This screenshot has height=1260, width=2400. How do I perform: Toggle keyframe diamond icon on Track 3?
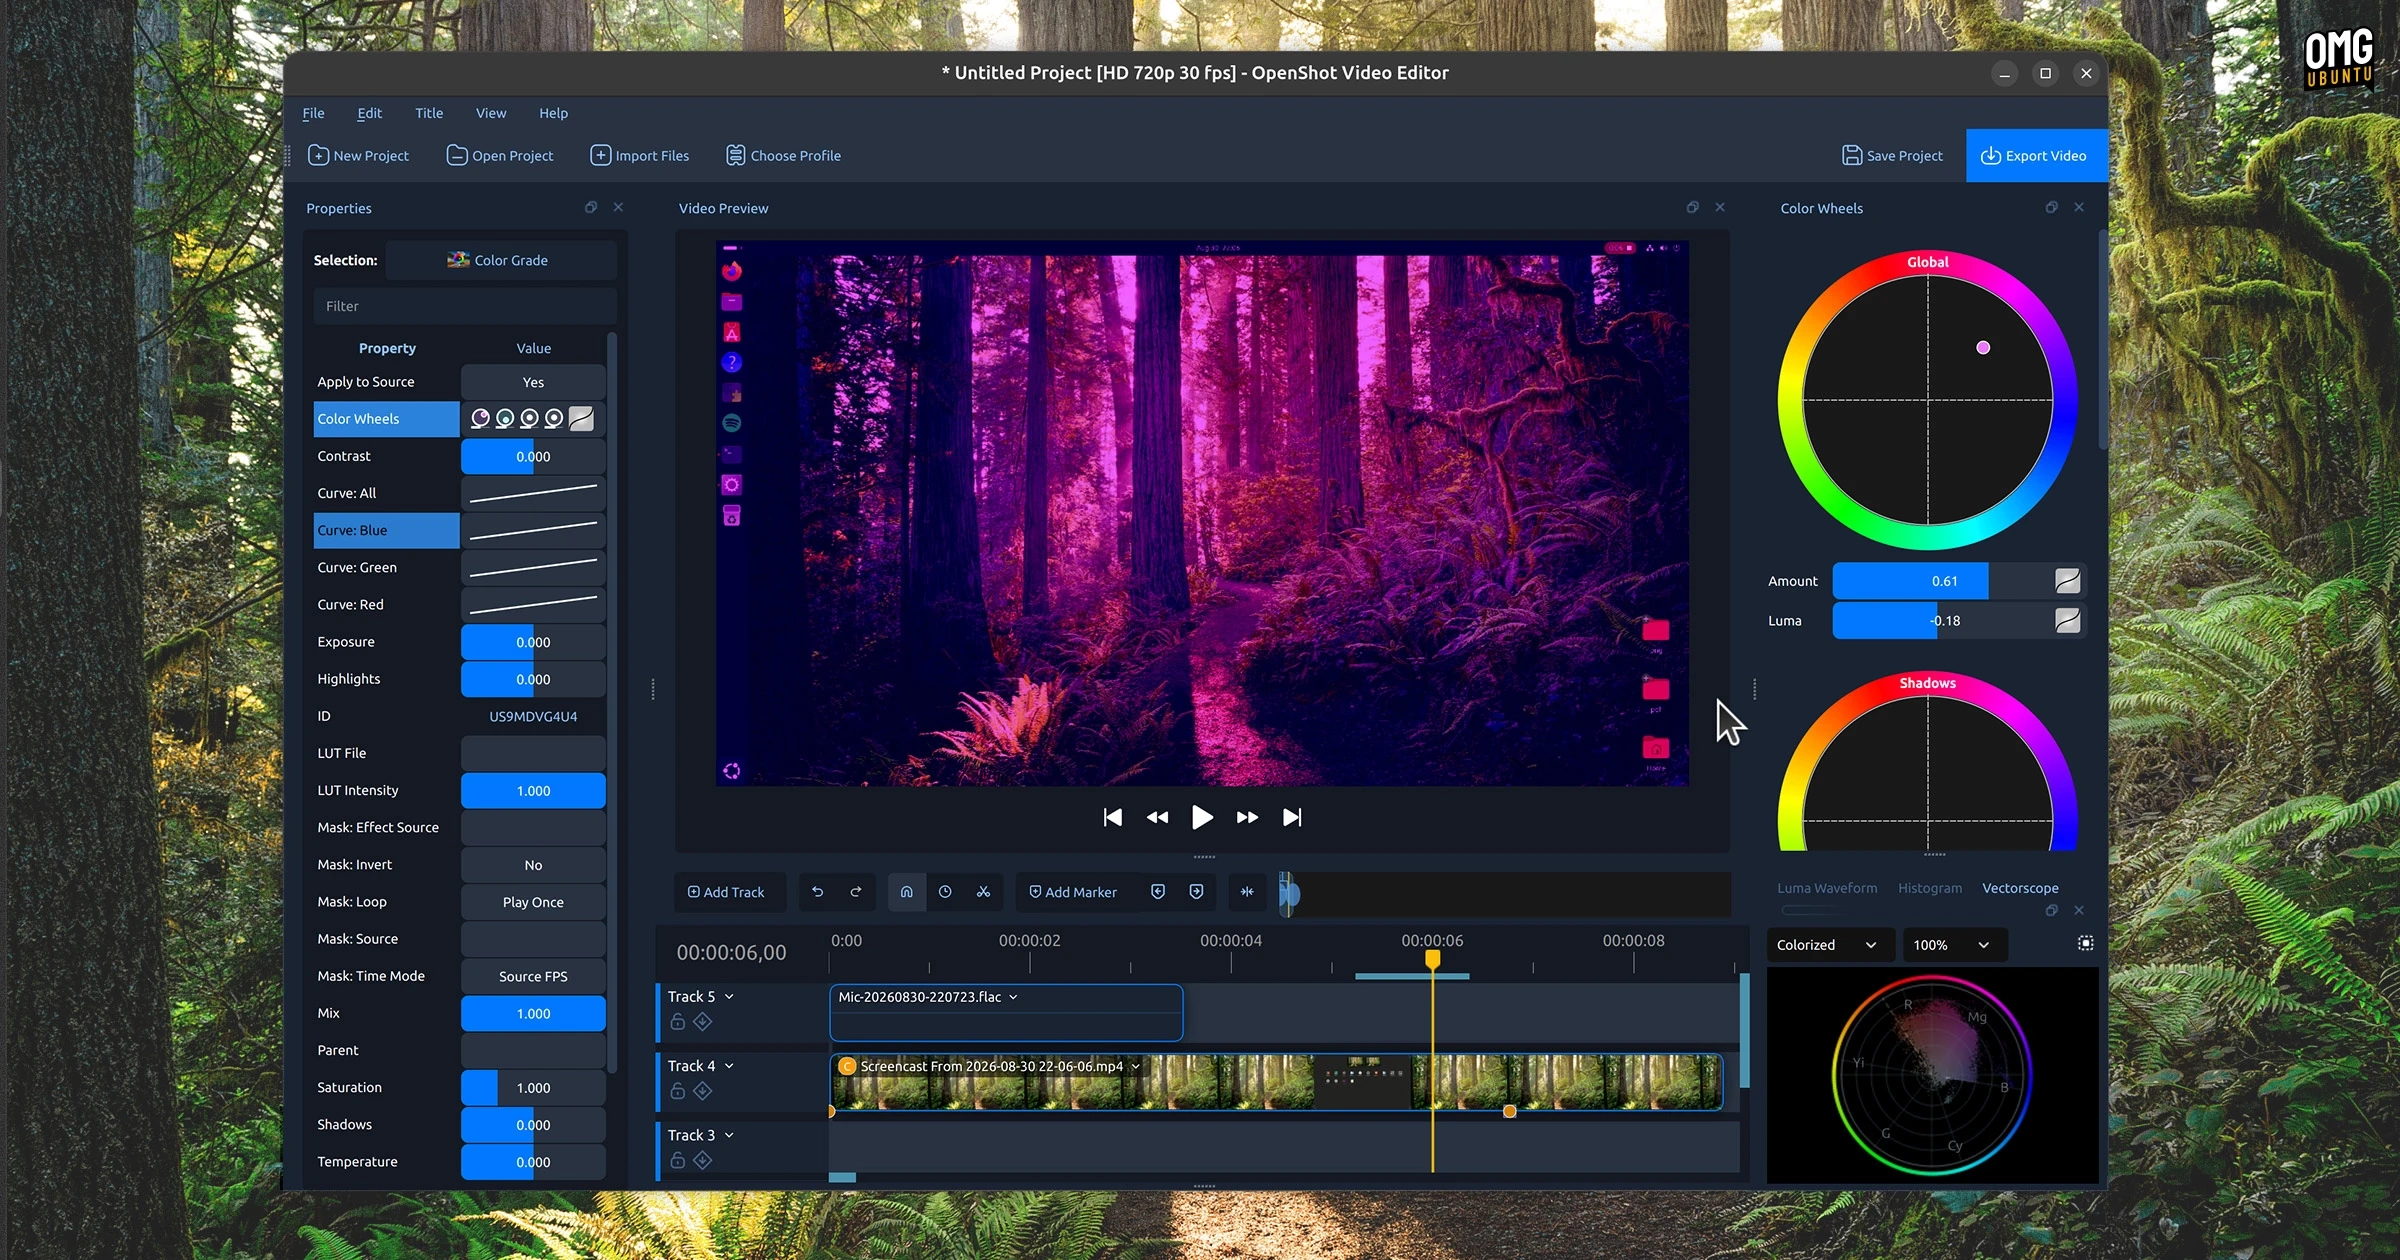coord(703,1160)
